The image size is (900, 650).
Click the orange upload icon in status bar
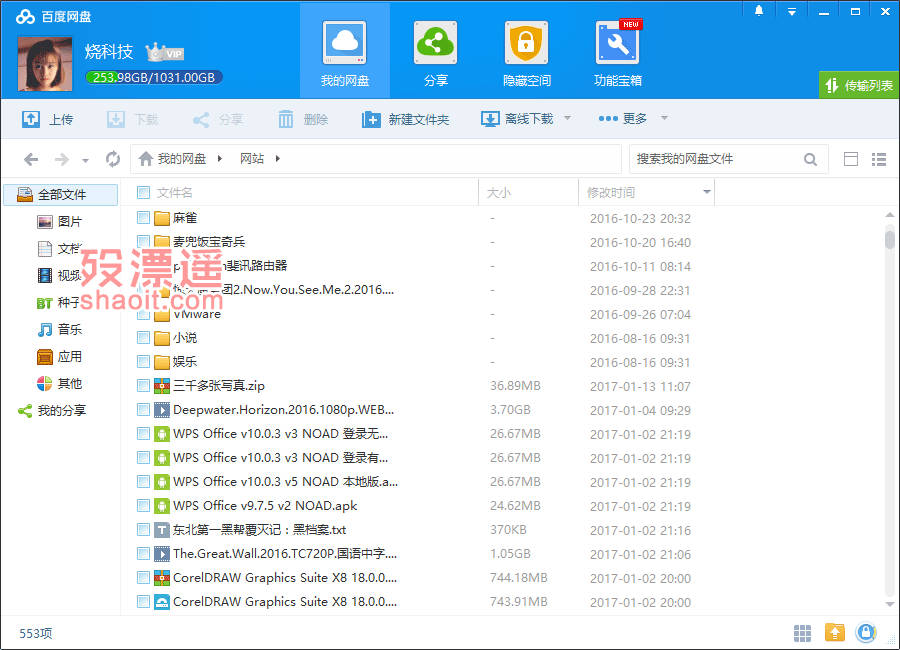click(835, 633)
